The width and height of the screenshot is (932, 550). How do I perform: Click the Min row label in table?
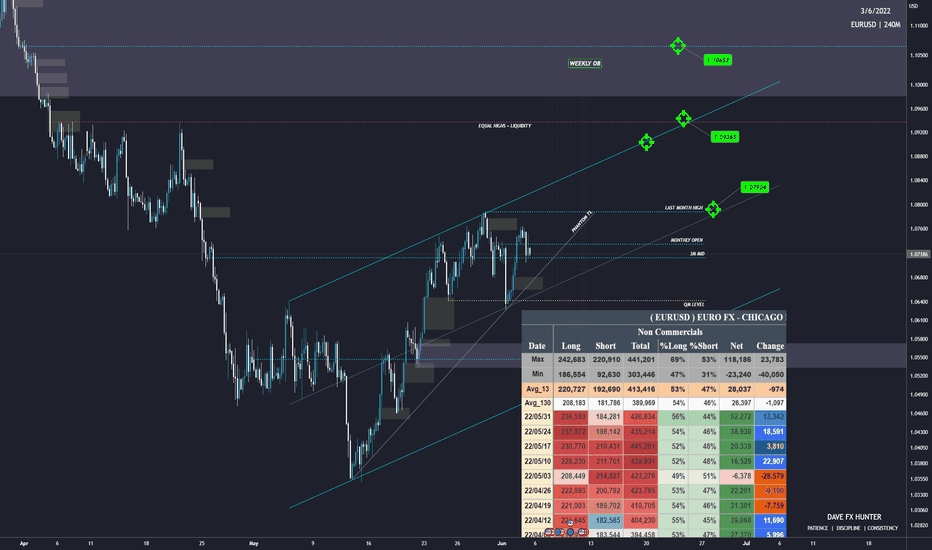click(537, 375)
